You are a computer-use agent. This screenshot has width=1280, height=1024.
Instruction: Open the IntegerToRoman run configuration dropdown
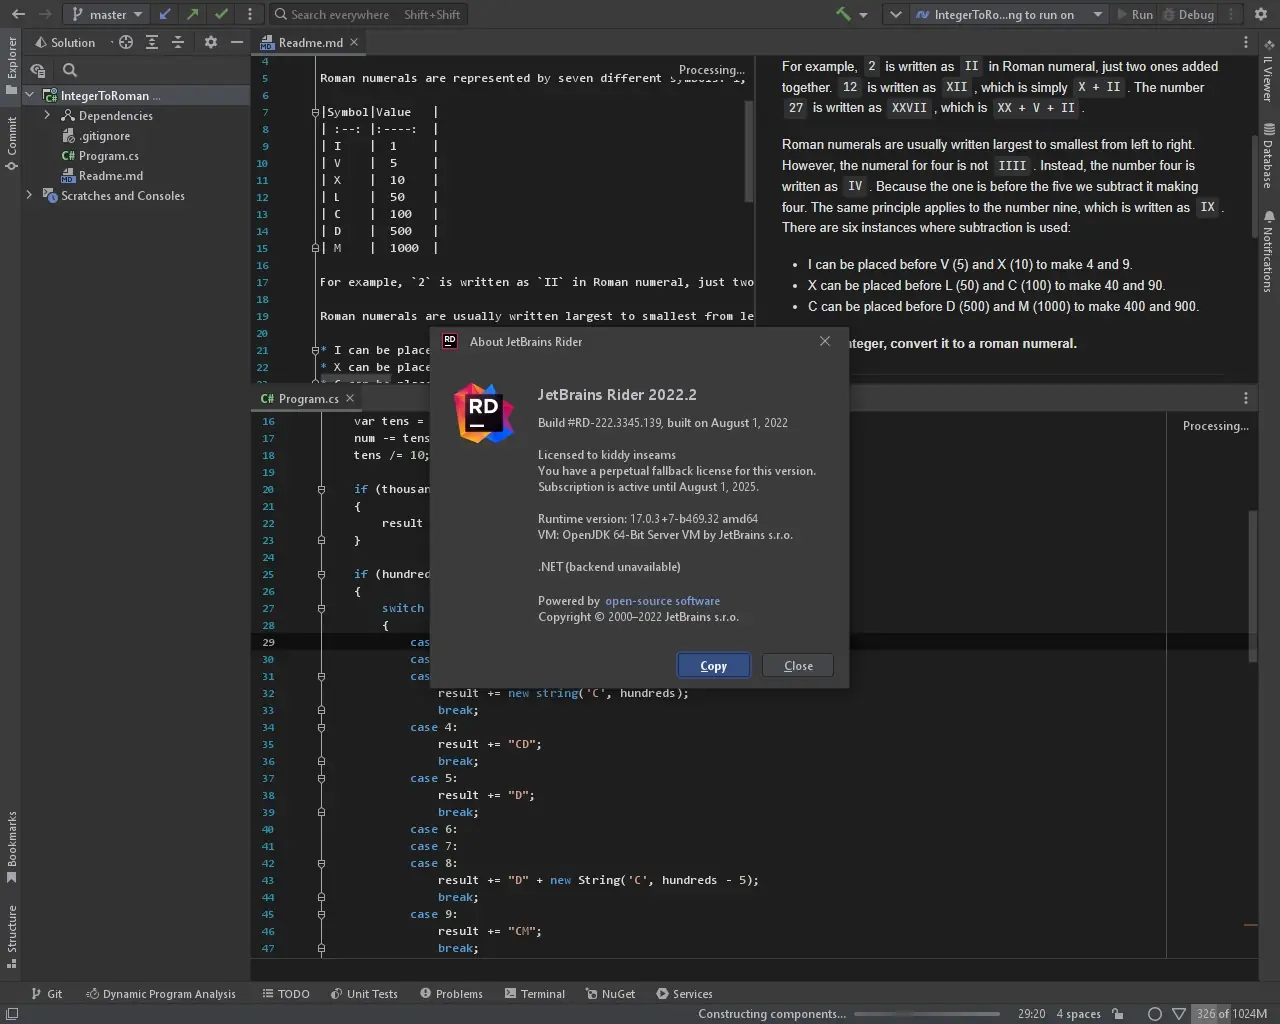pyautogui.click(x=1008, y=15)
